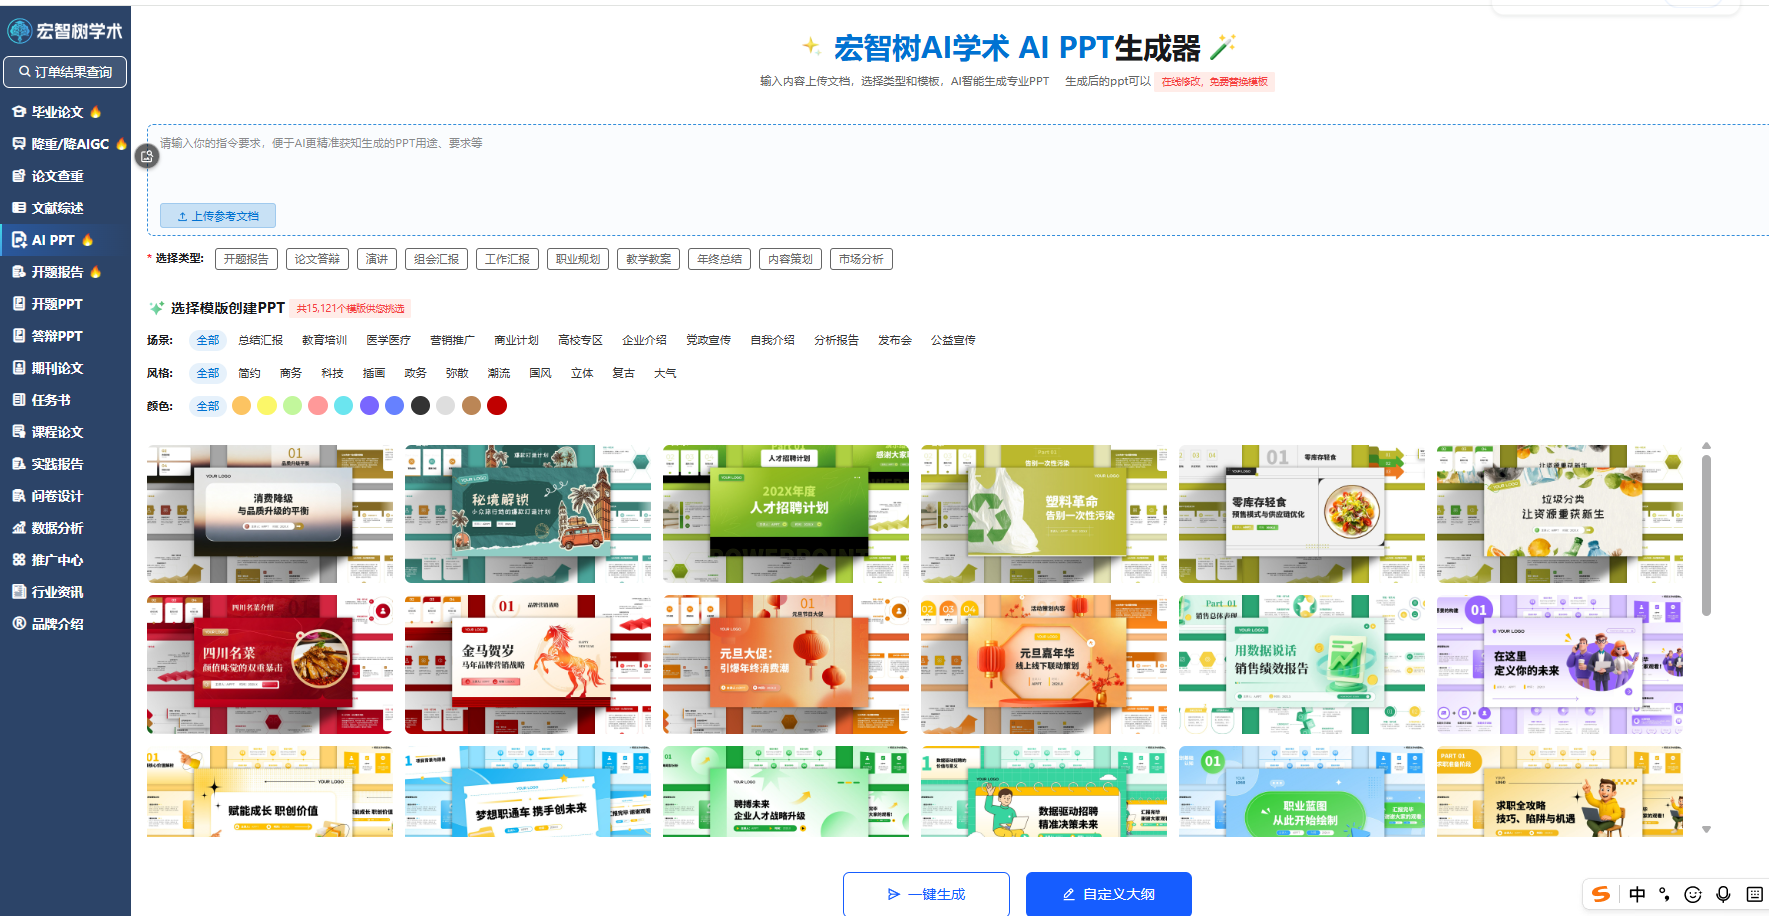This screenshot has width=1769, height=916.
Task: Click the 实践报告 sidebar icon
Action: [x=19, y=464]
